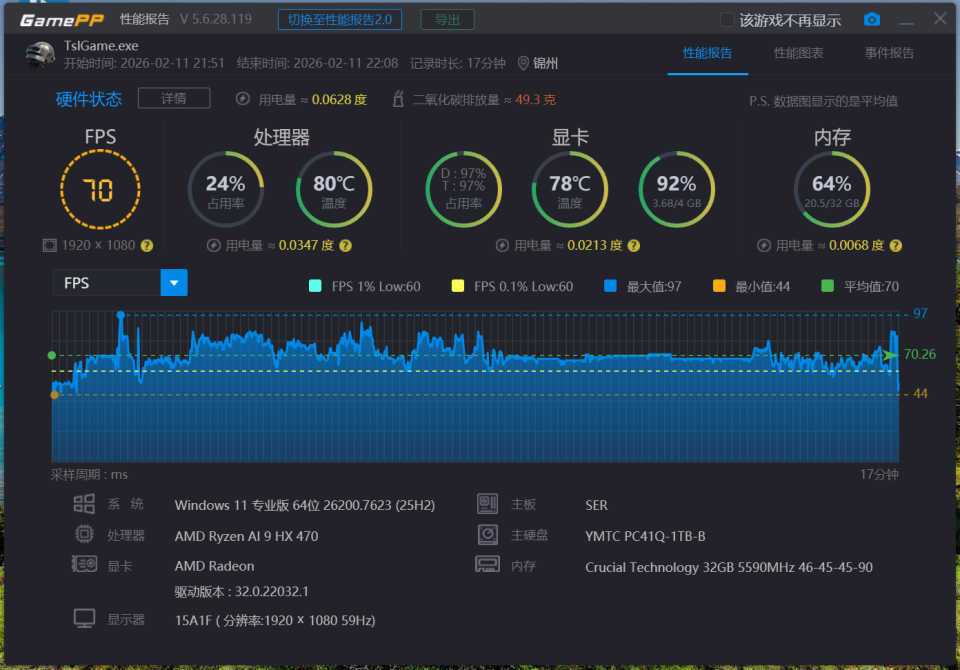Close the GamePP report window
The width and height of the screenshot is (960, 670).
940,19
